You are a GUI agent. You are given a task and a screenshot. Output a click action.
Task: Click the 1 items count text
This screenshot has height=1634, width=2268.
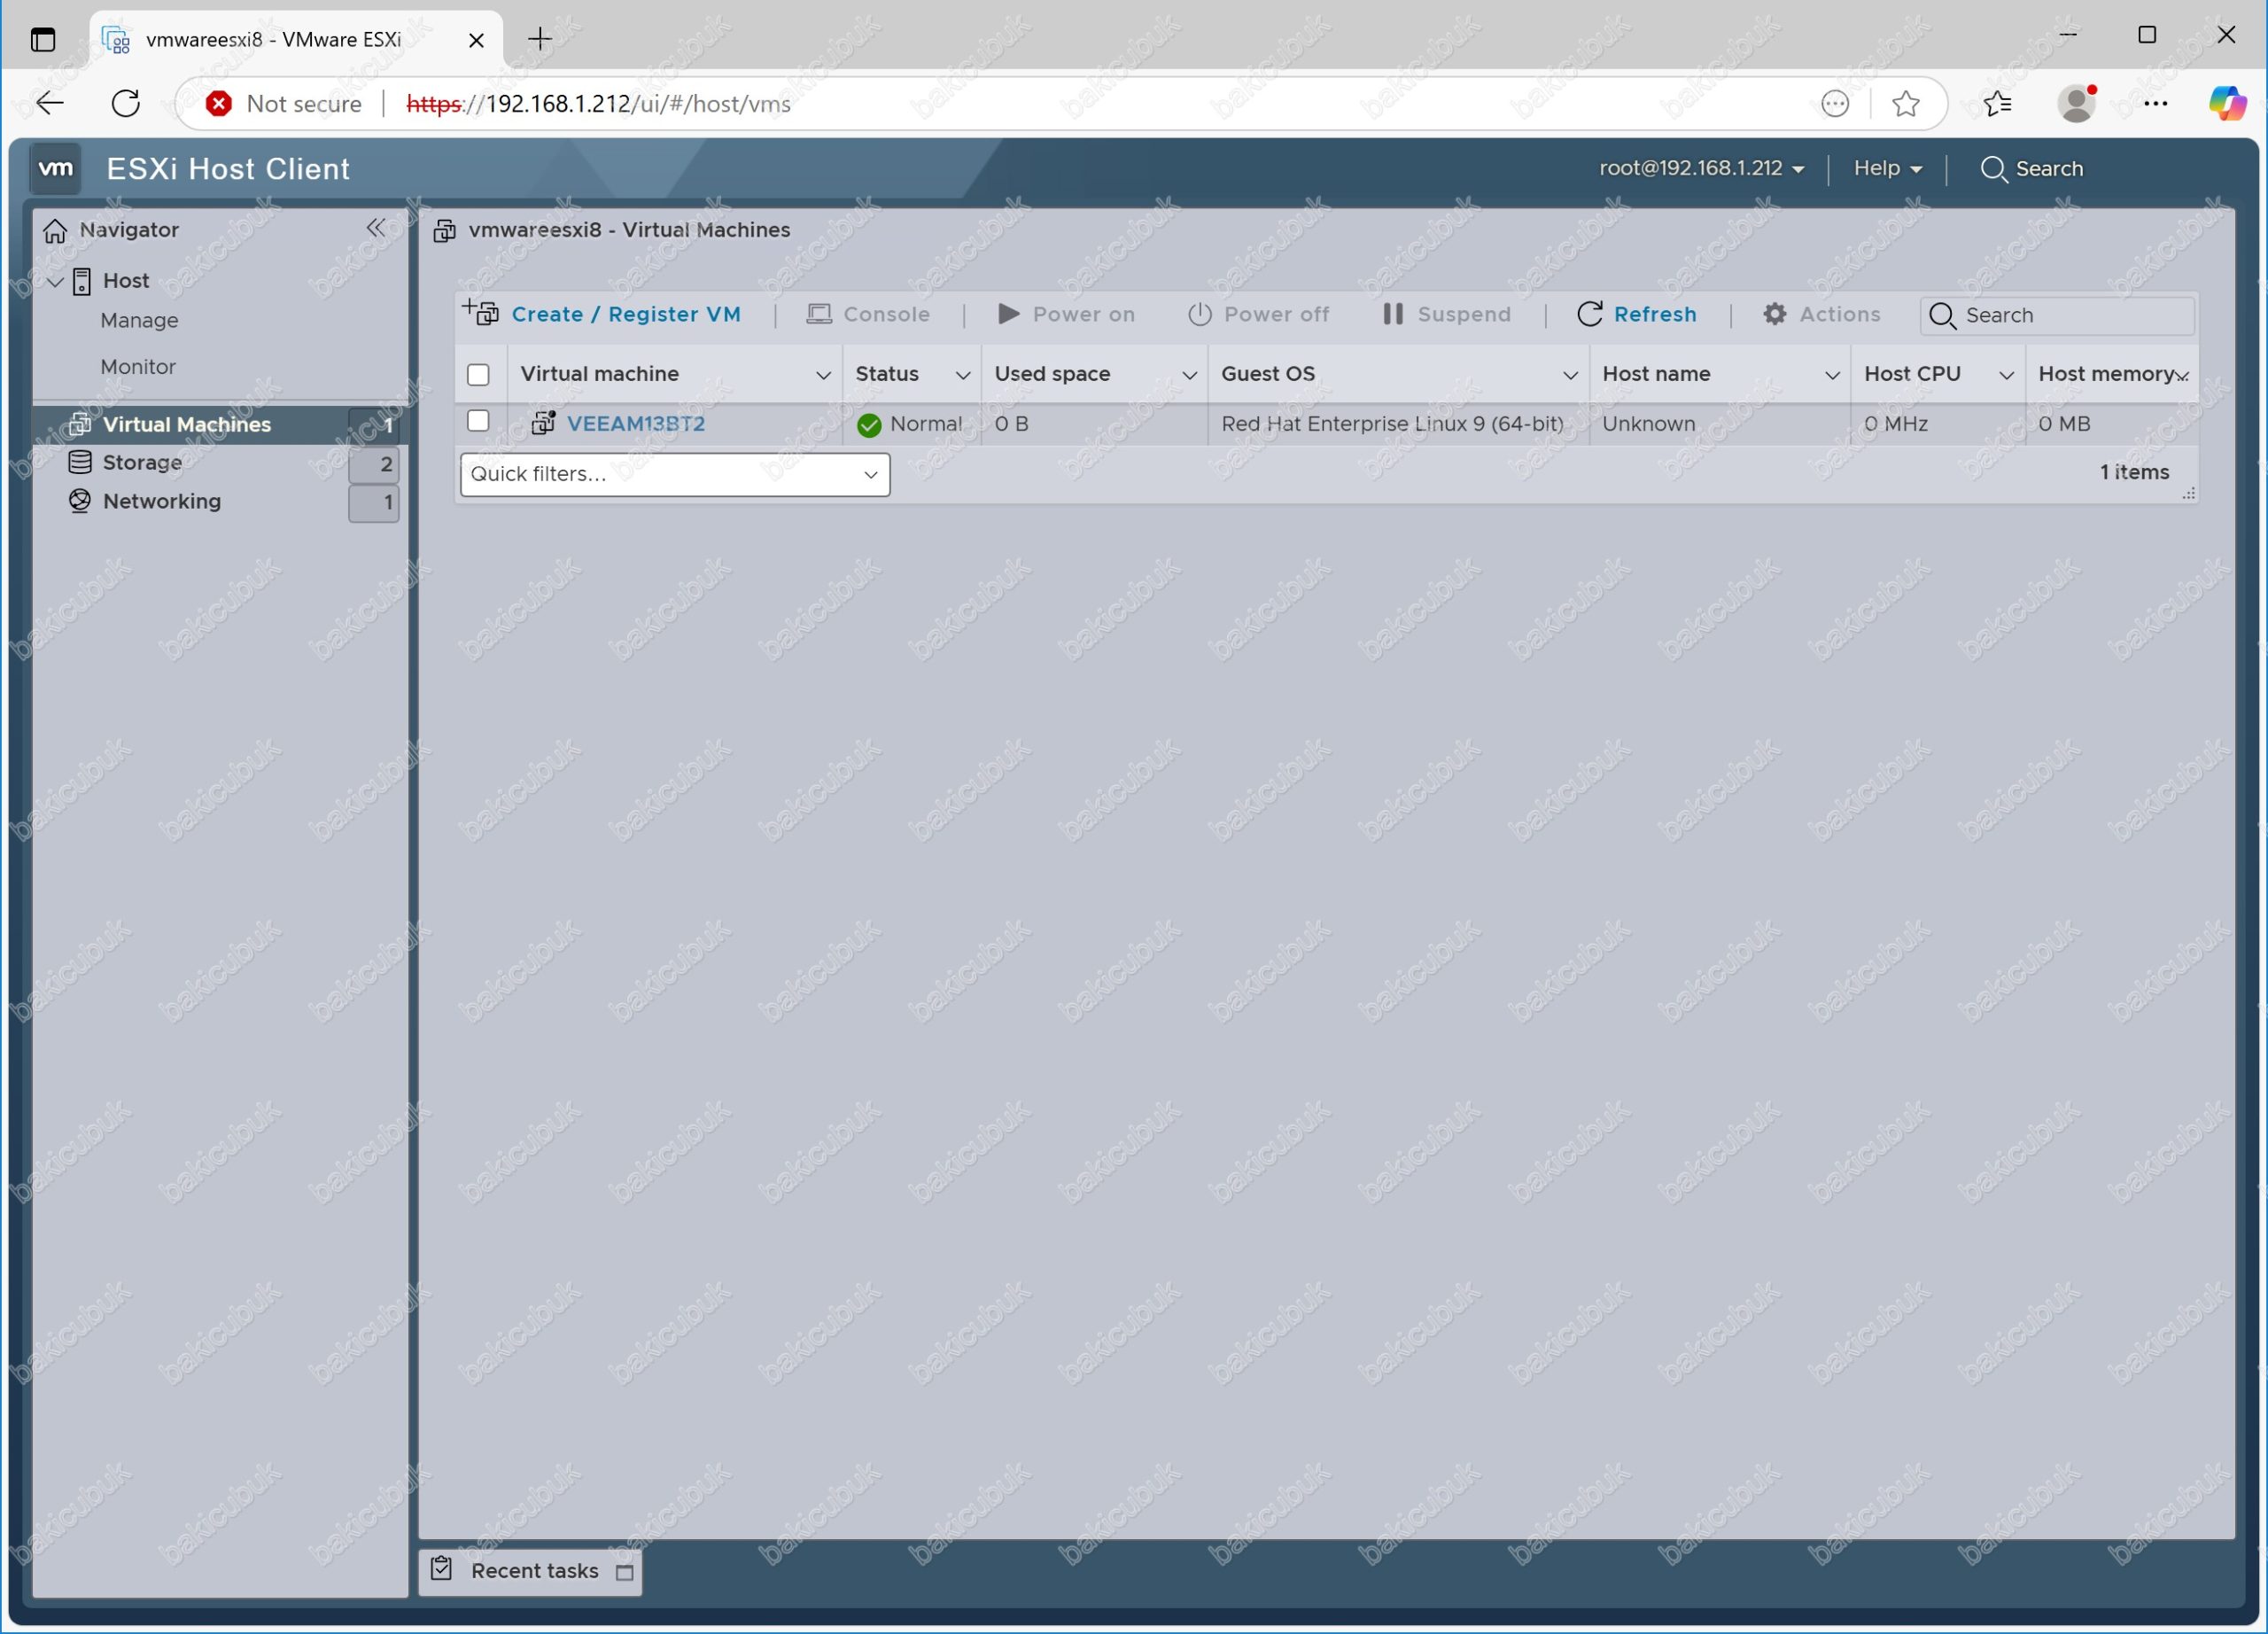coord(2134,472)
